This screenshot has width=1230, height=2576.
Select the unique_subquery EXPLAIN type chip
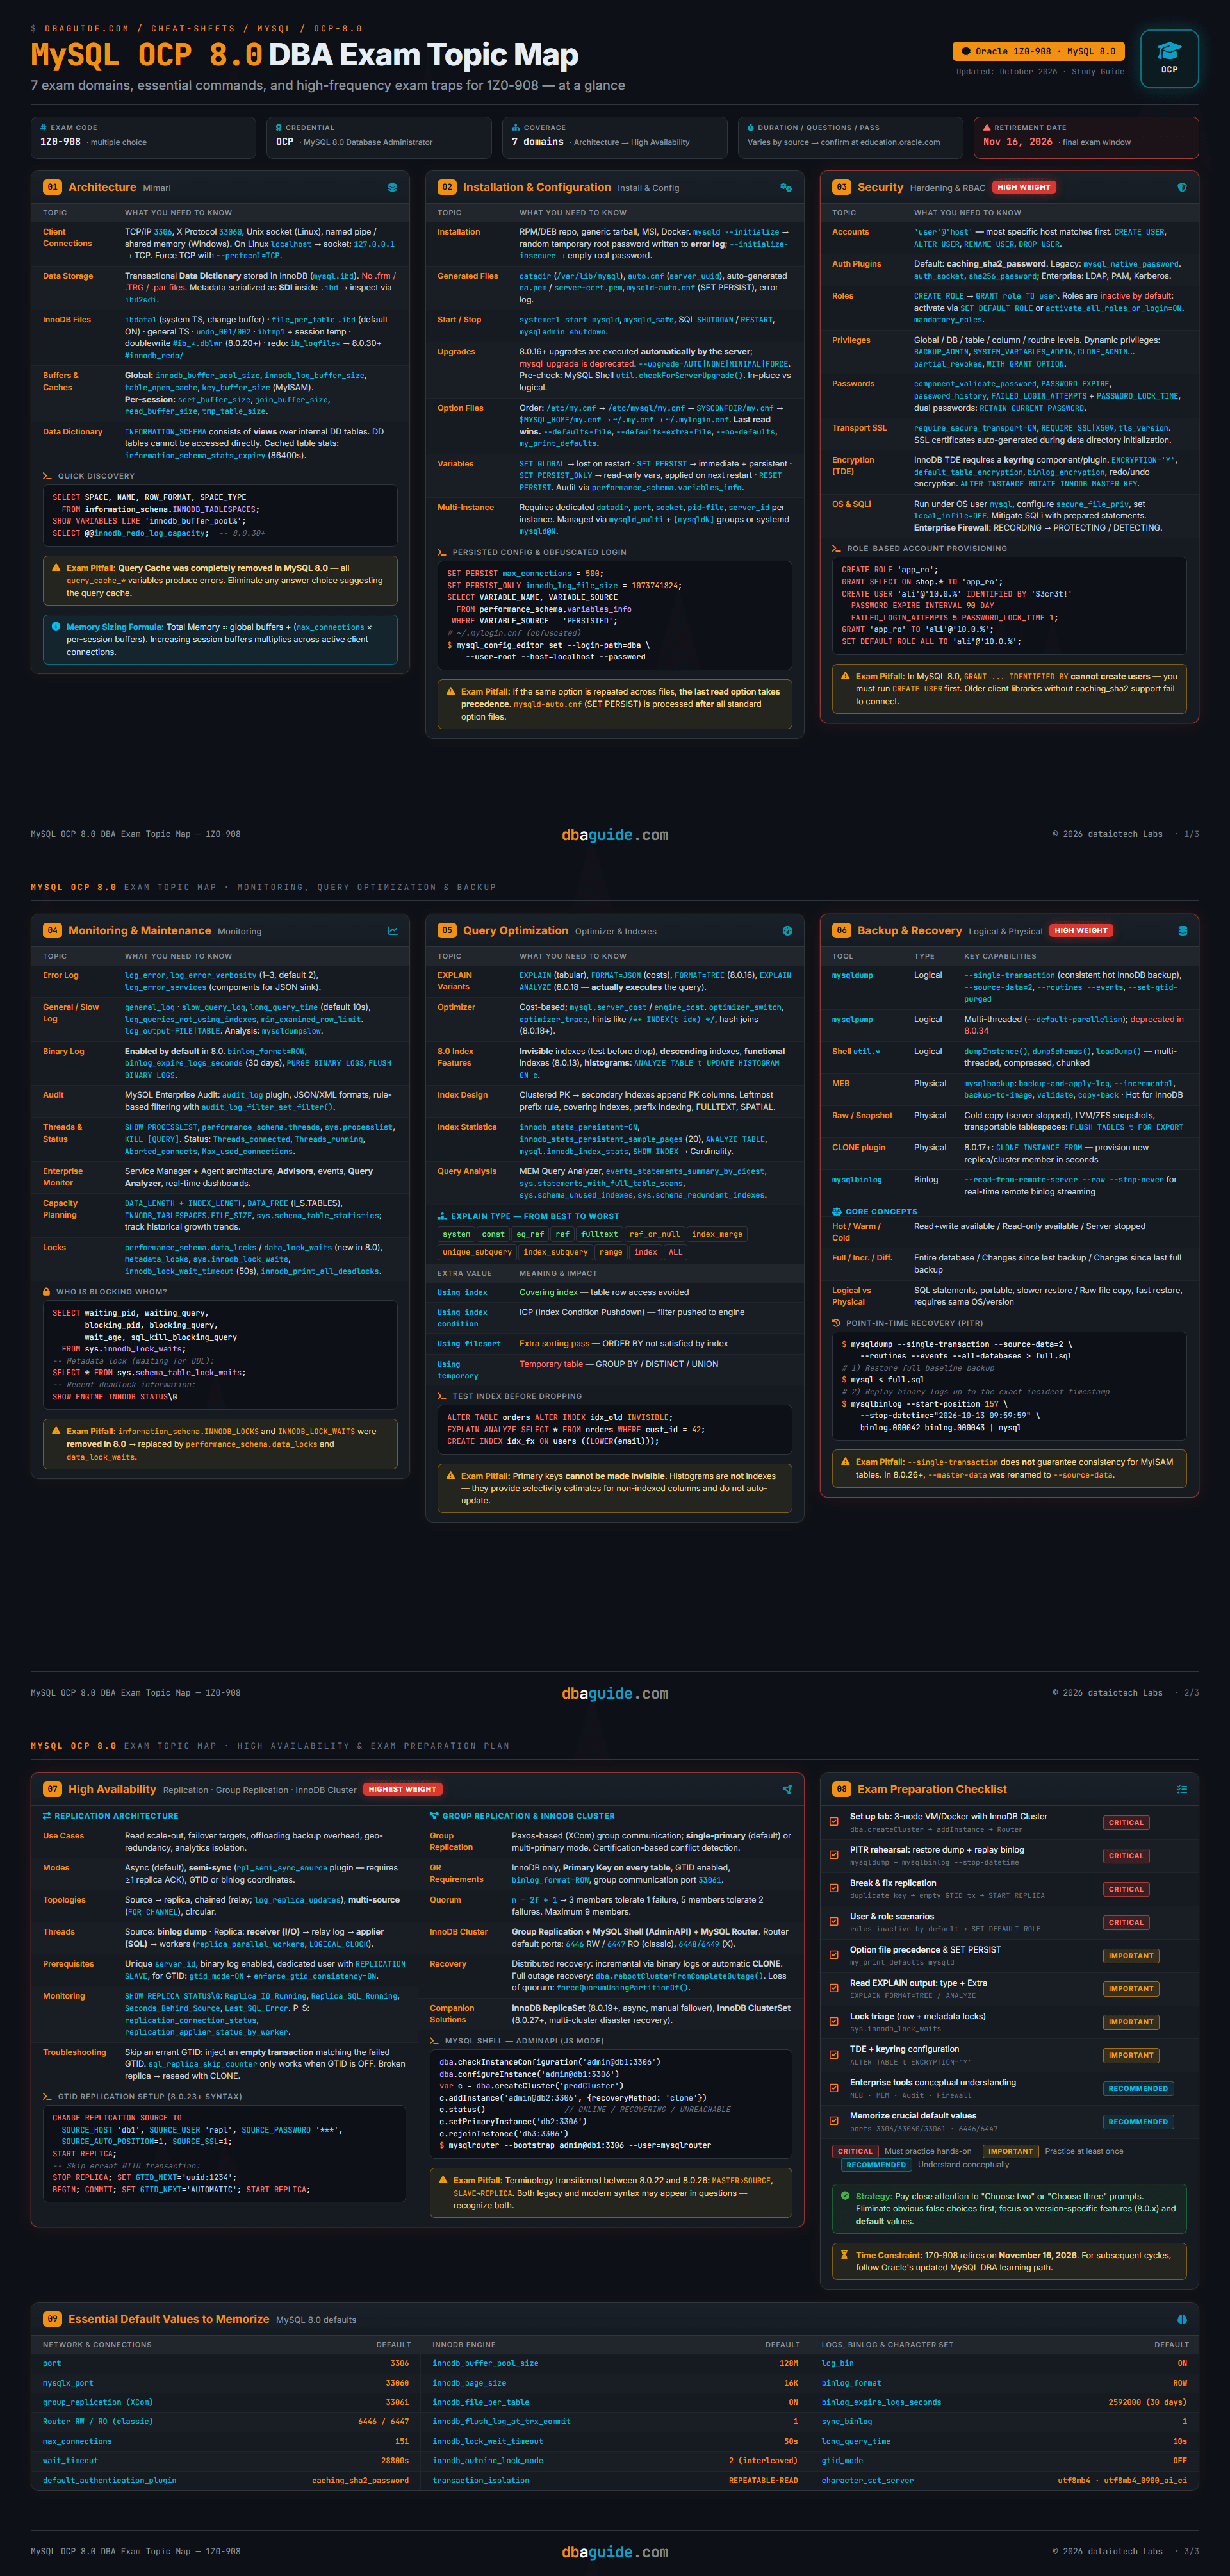[x=477, y=1252]
